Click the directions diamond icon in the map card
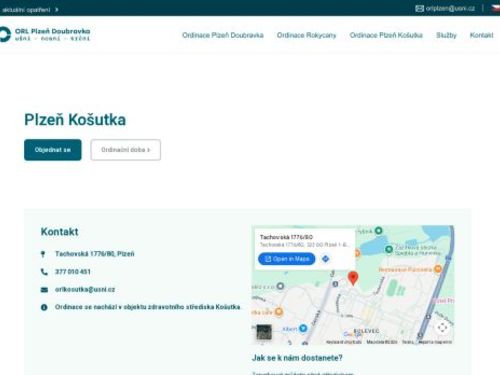The width and height of the screenshot is (500, 375). coord(326,259)
